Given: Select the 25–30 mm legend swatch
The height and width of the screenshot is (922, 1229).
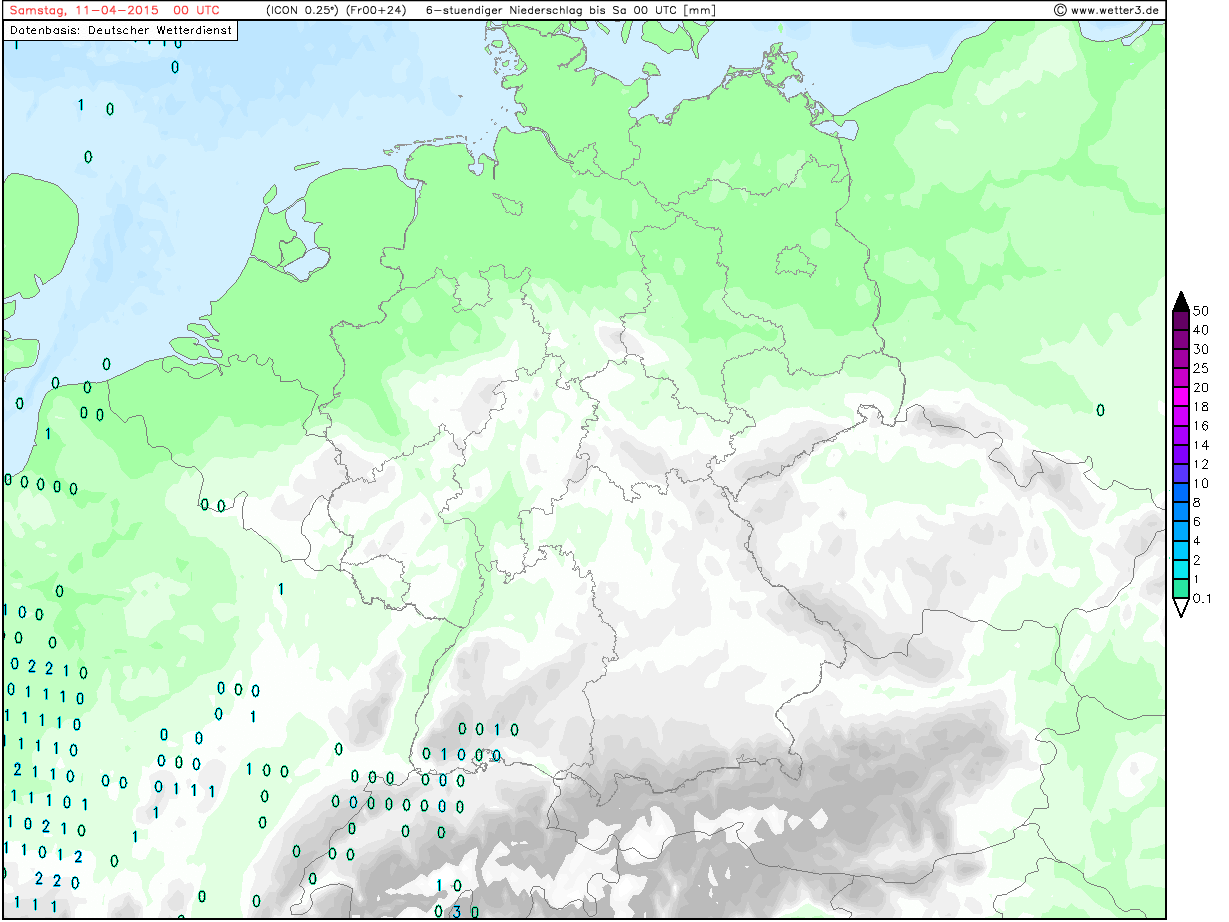Looking at the screenshot, I should coord(1180,359).
